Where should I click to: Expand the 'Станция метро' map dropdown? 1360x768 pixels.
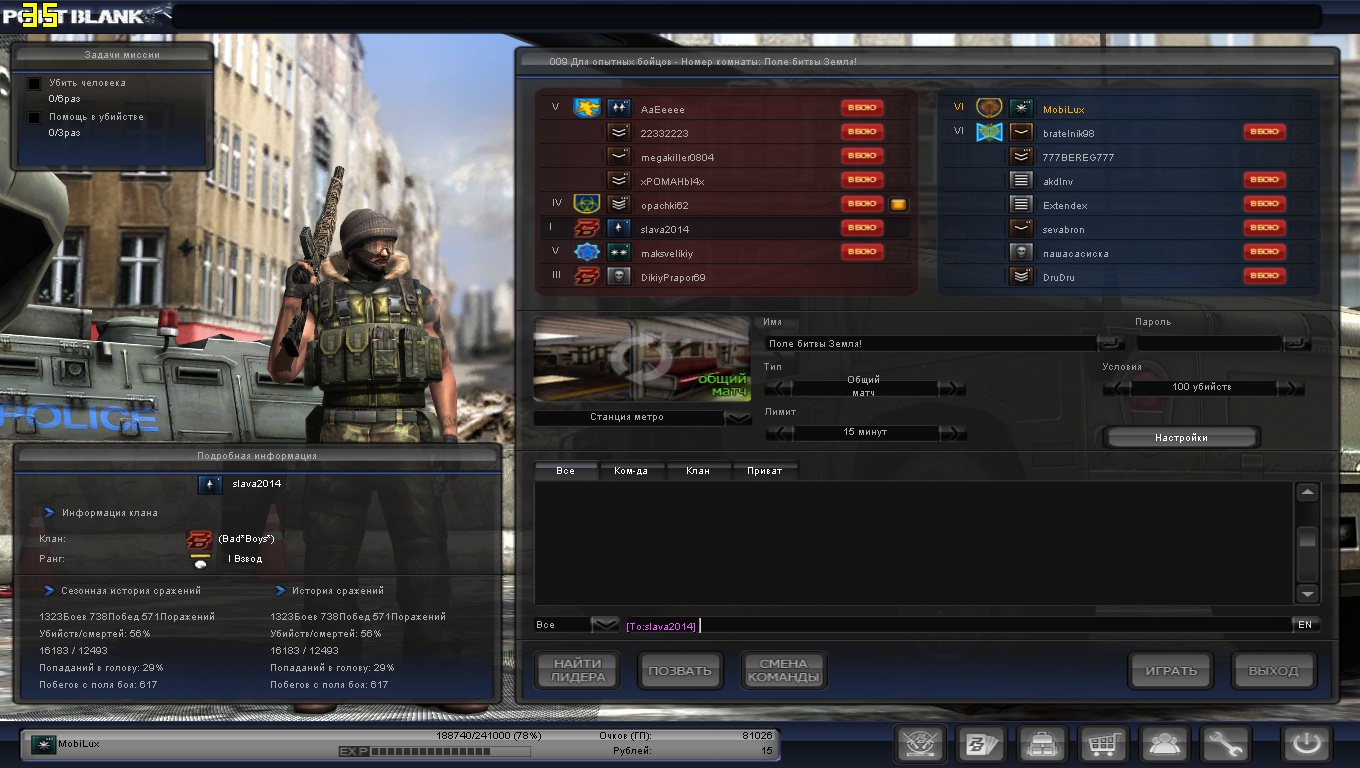[x=738, y=418]
